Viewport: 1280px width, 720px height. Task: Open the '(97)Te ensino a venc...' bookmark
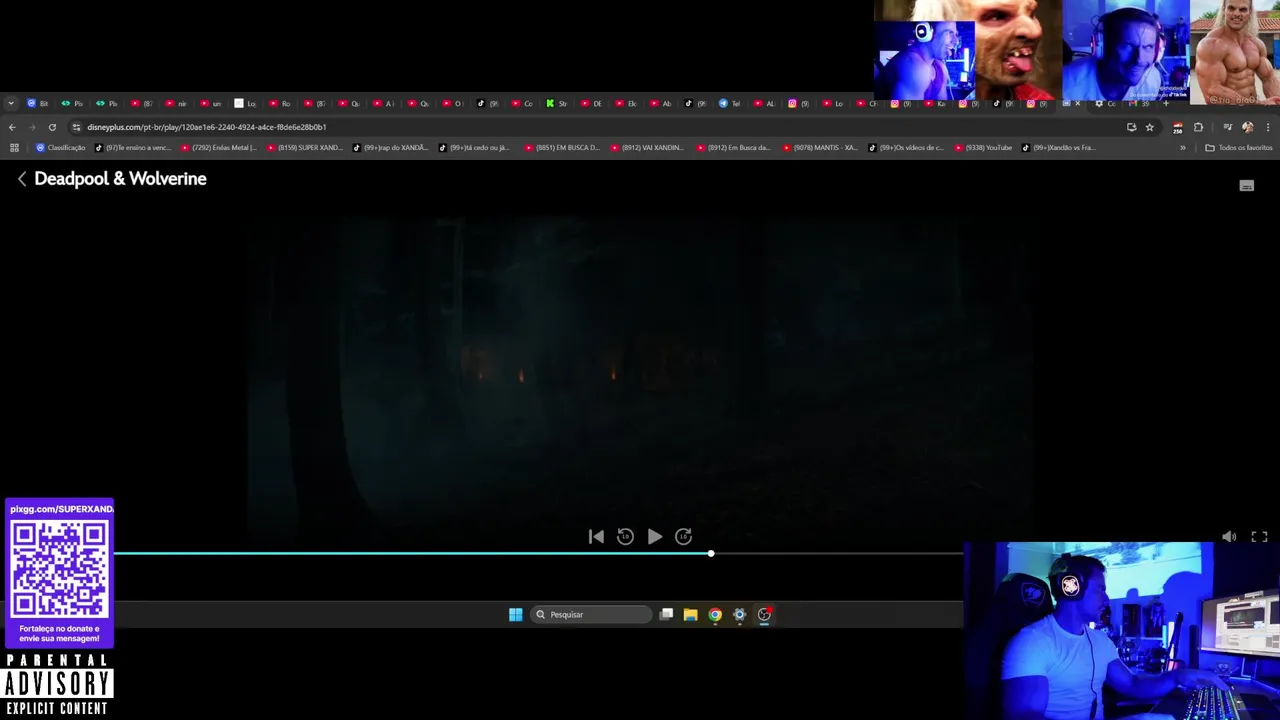coord(134,148)
